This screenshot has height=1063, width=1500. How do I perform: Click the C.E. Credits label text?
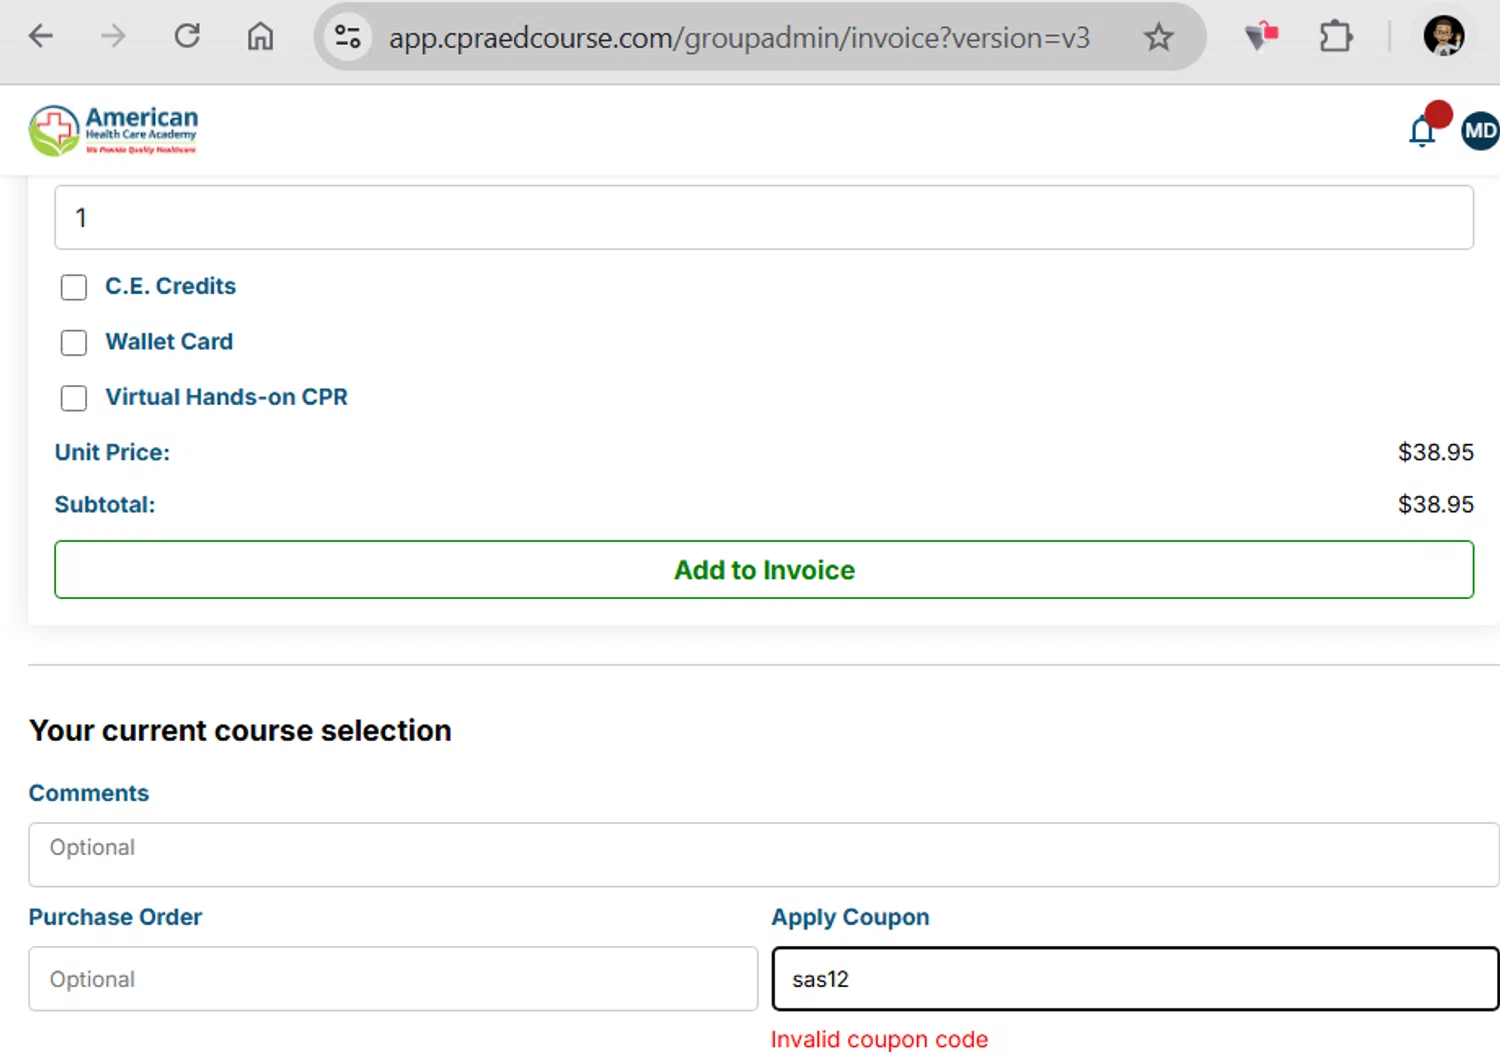click(x=171, y=286)
